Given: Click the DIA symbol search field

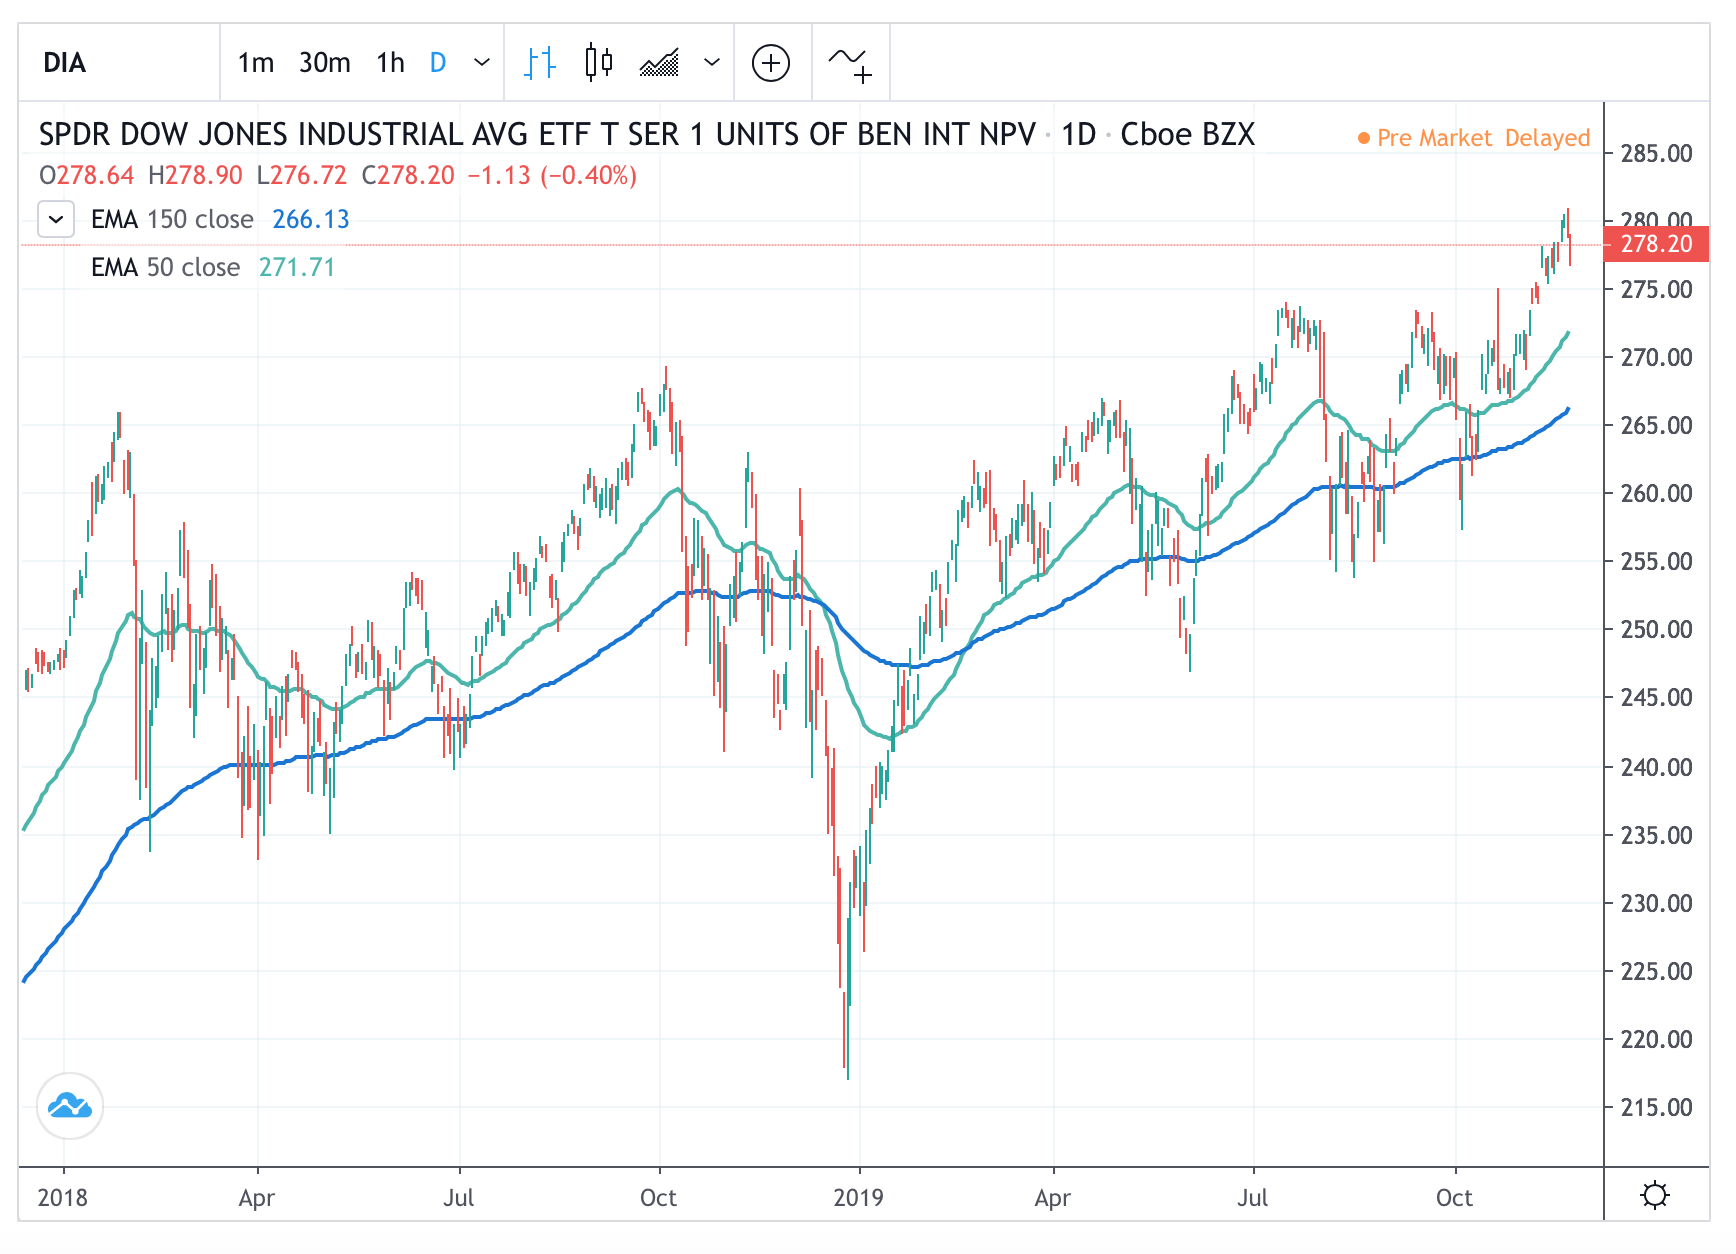Looking at the screenshot, I should coord(118,63).
